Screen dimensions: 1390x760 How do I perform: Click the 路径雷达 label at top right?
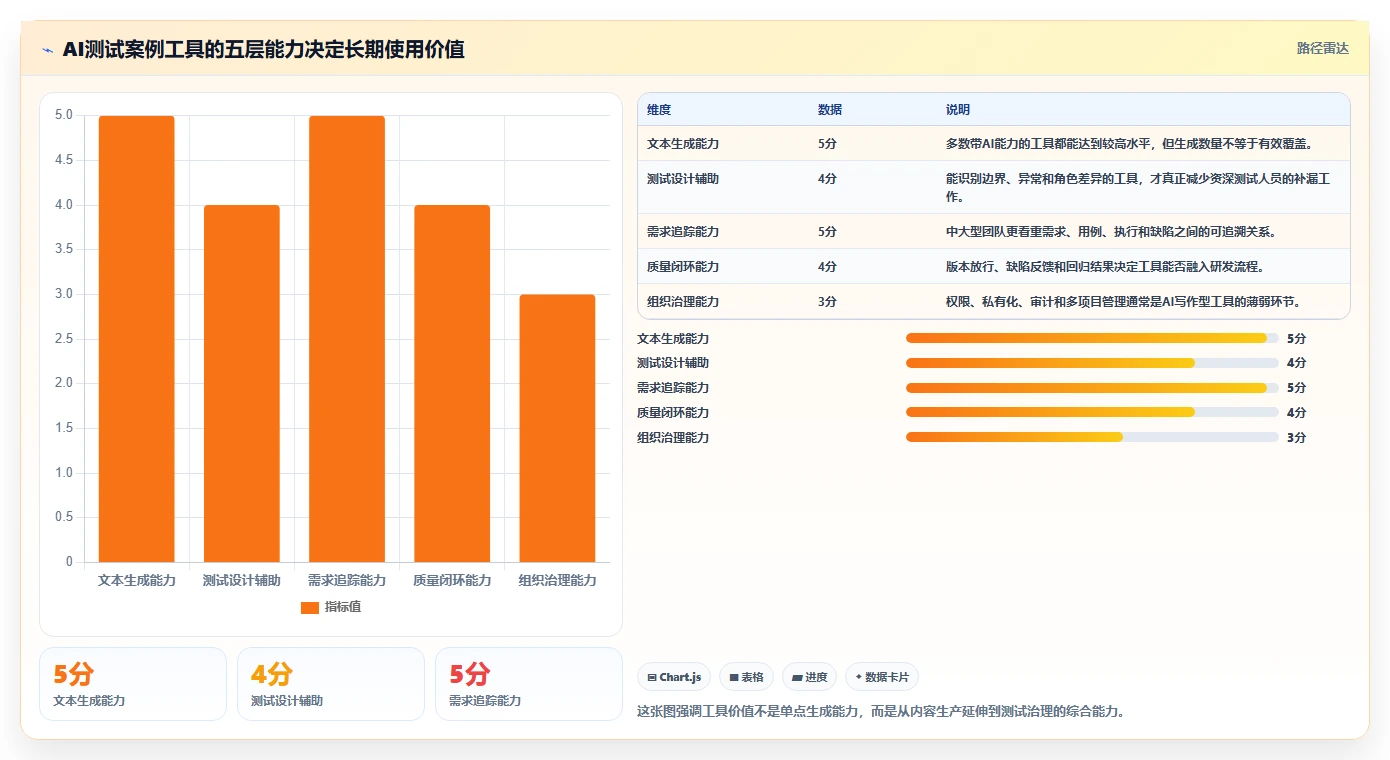click(x=1323, y=48)
